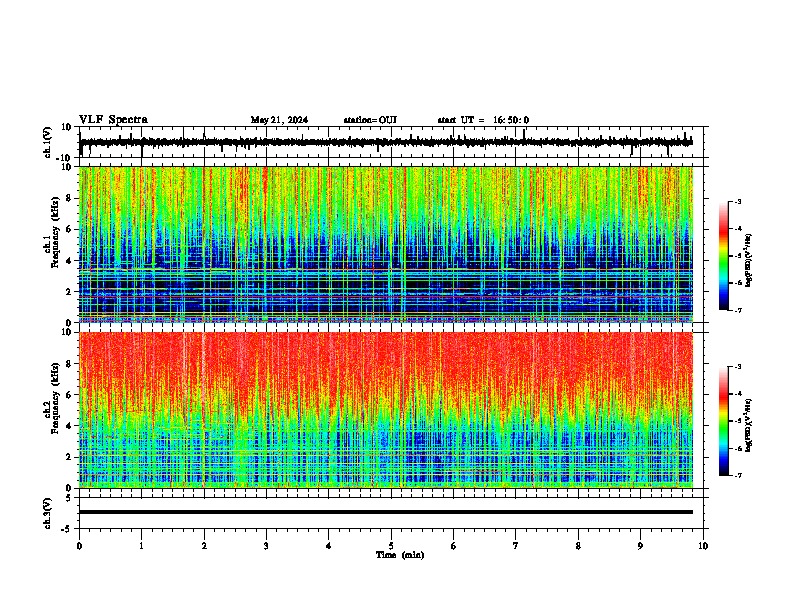Click ch.2 frequency axis 2 kHz tick label
The height and width of the screenshot is (612, 792).
(x=69, y=457)
